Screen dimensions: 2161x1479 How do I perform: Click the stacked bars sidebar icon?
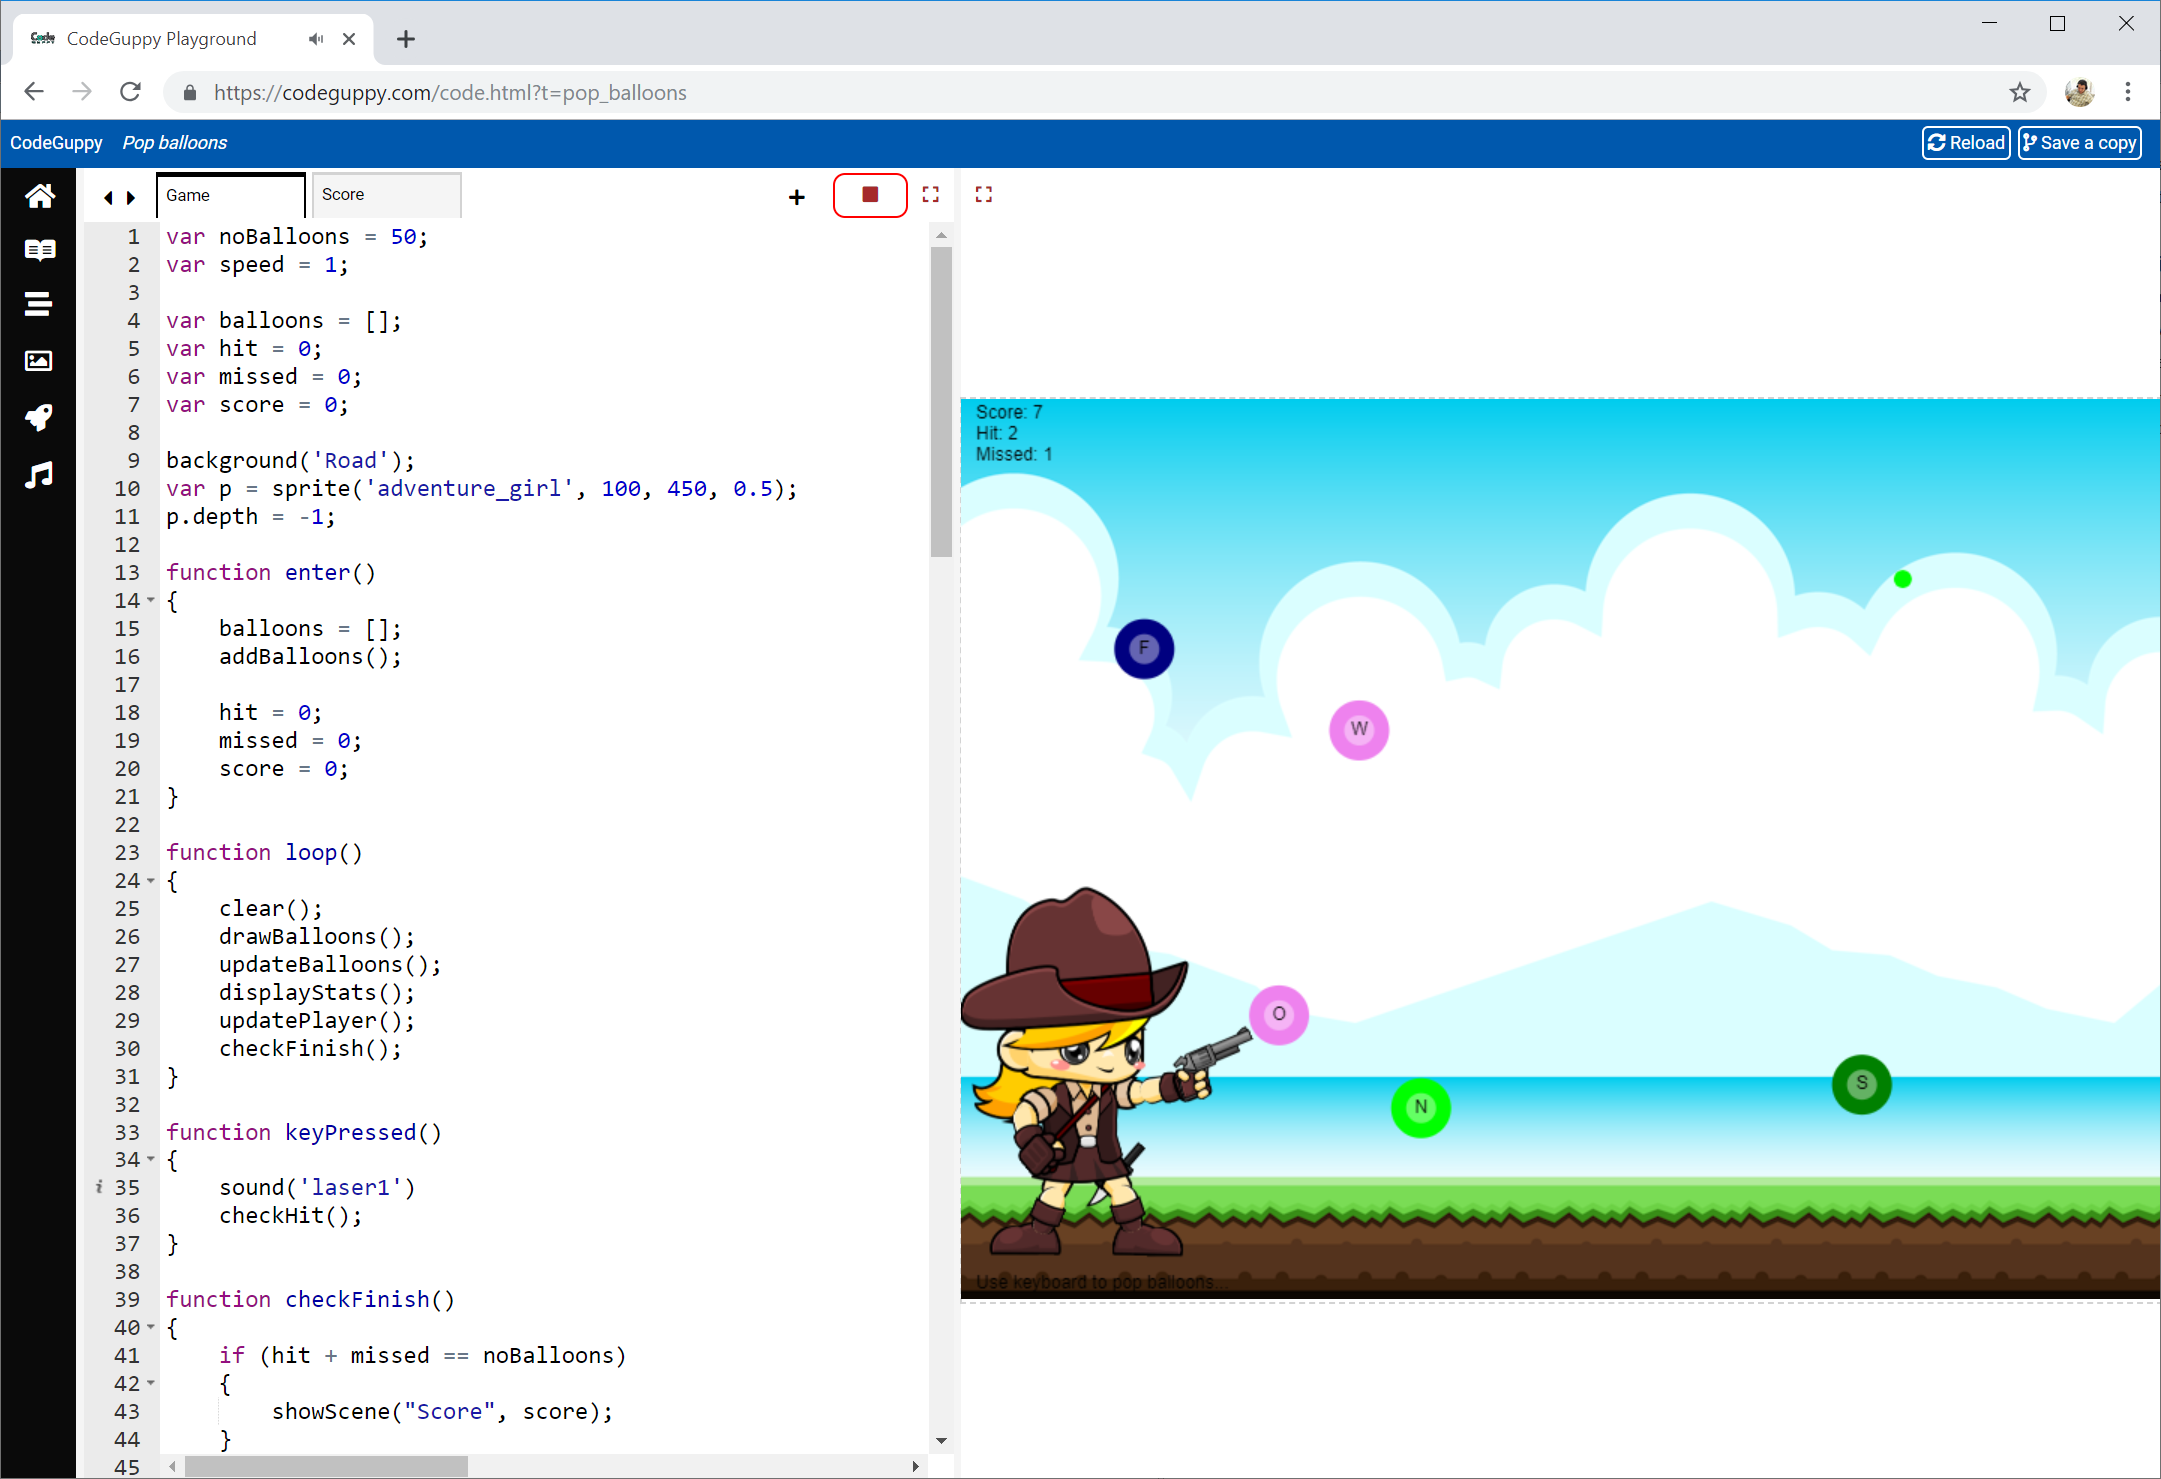[39, 304]
